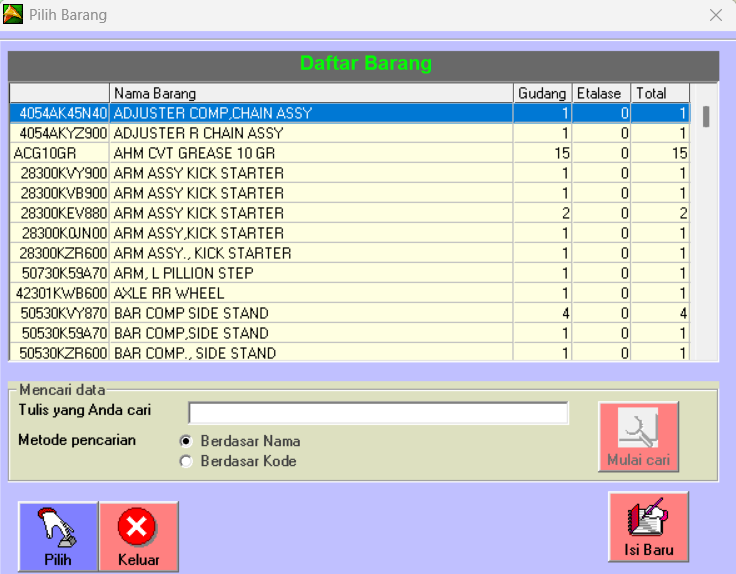The width and height of the screenshot is (736, 574).
Task: Click the app icon in title bar
Action: click(13, 15)
